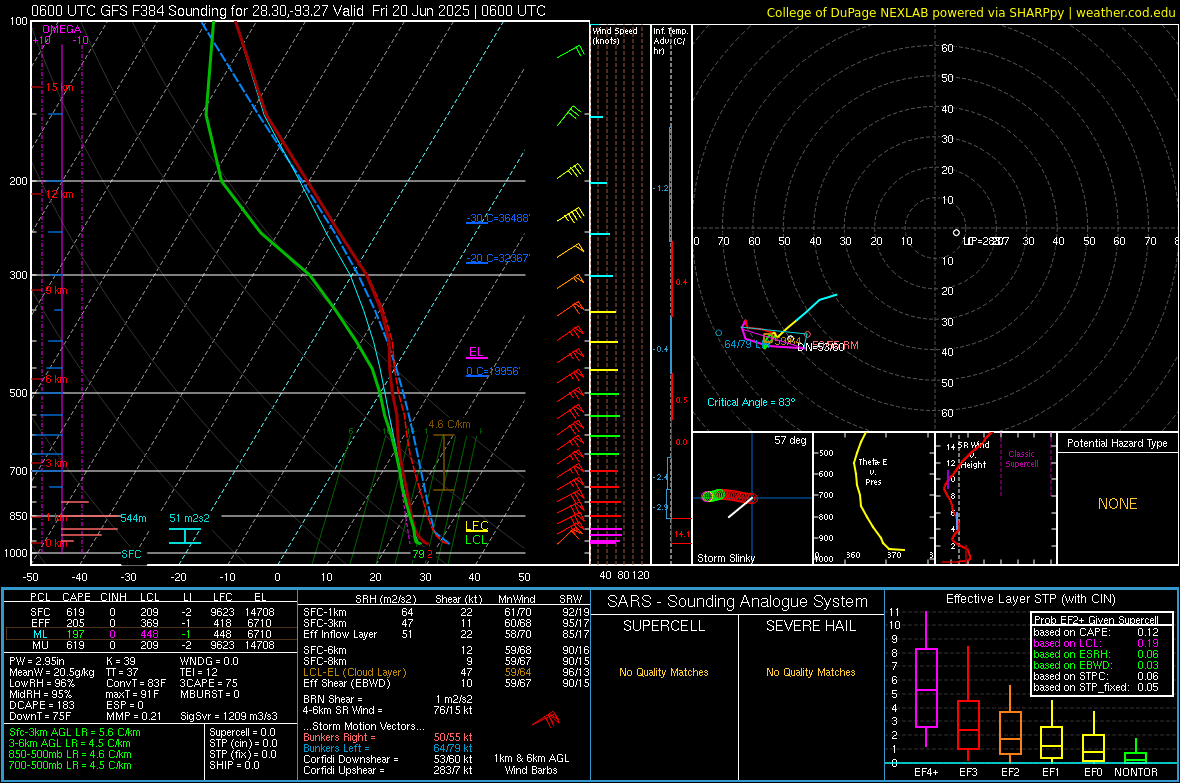Click the hodograph origin circle marker
This screenshot has width=1180, height=783.
[x=956, y=233]
